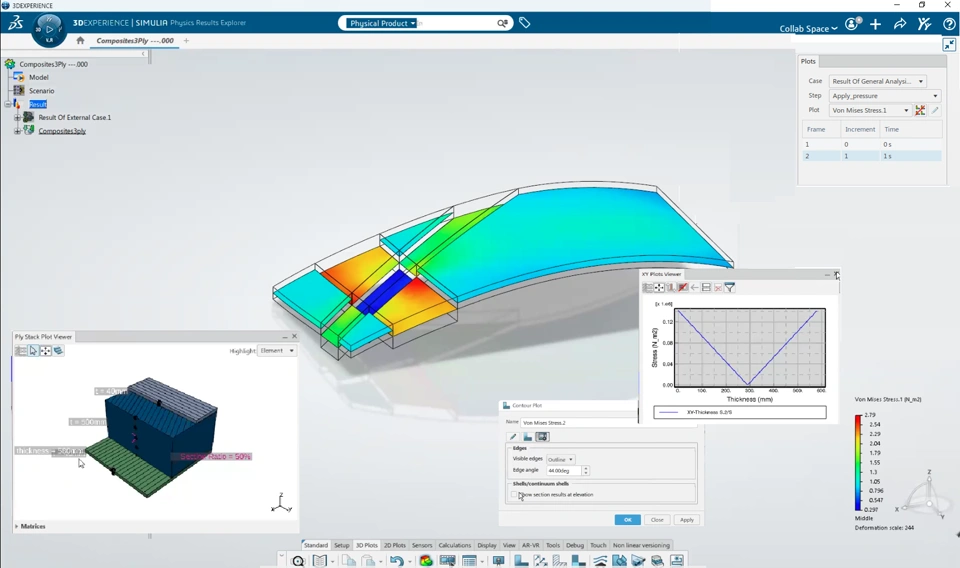The height and width of the screenshot is (568, 960).
Task: Enable Show section results at elevation checkbox
Action: click(514, 495)
